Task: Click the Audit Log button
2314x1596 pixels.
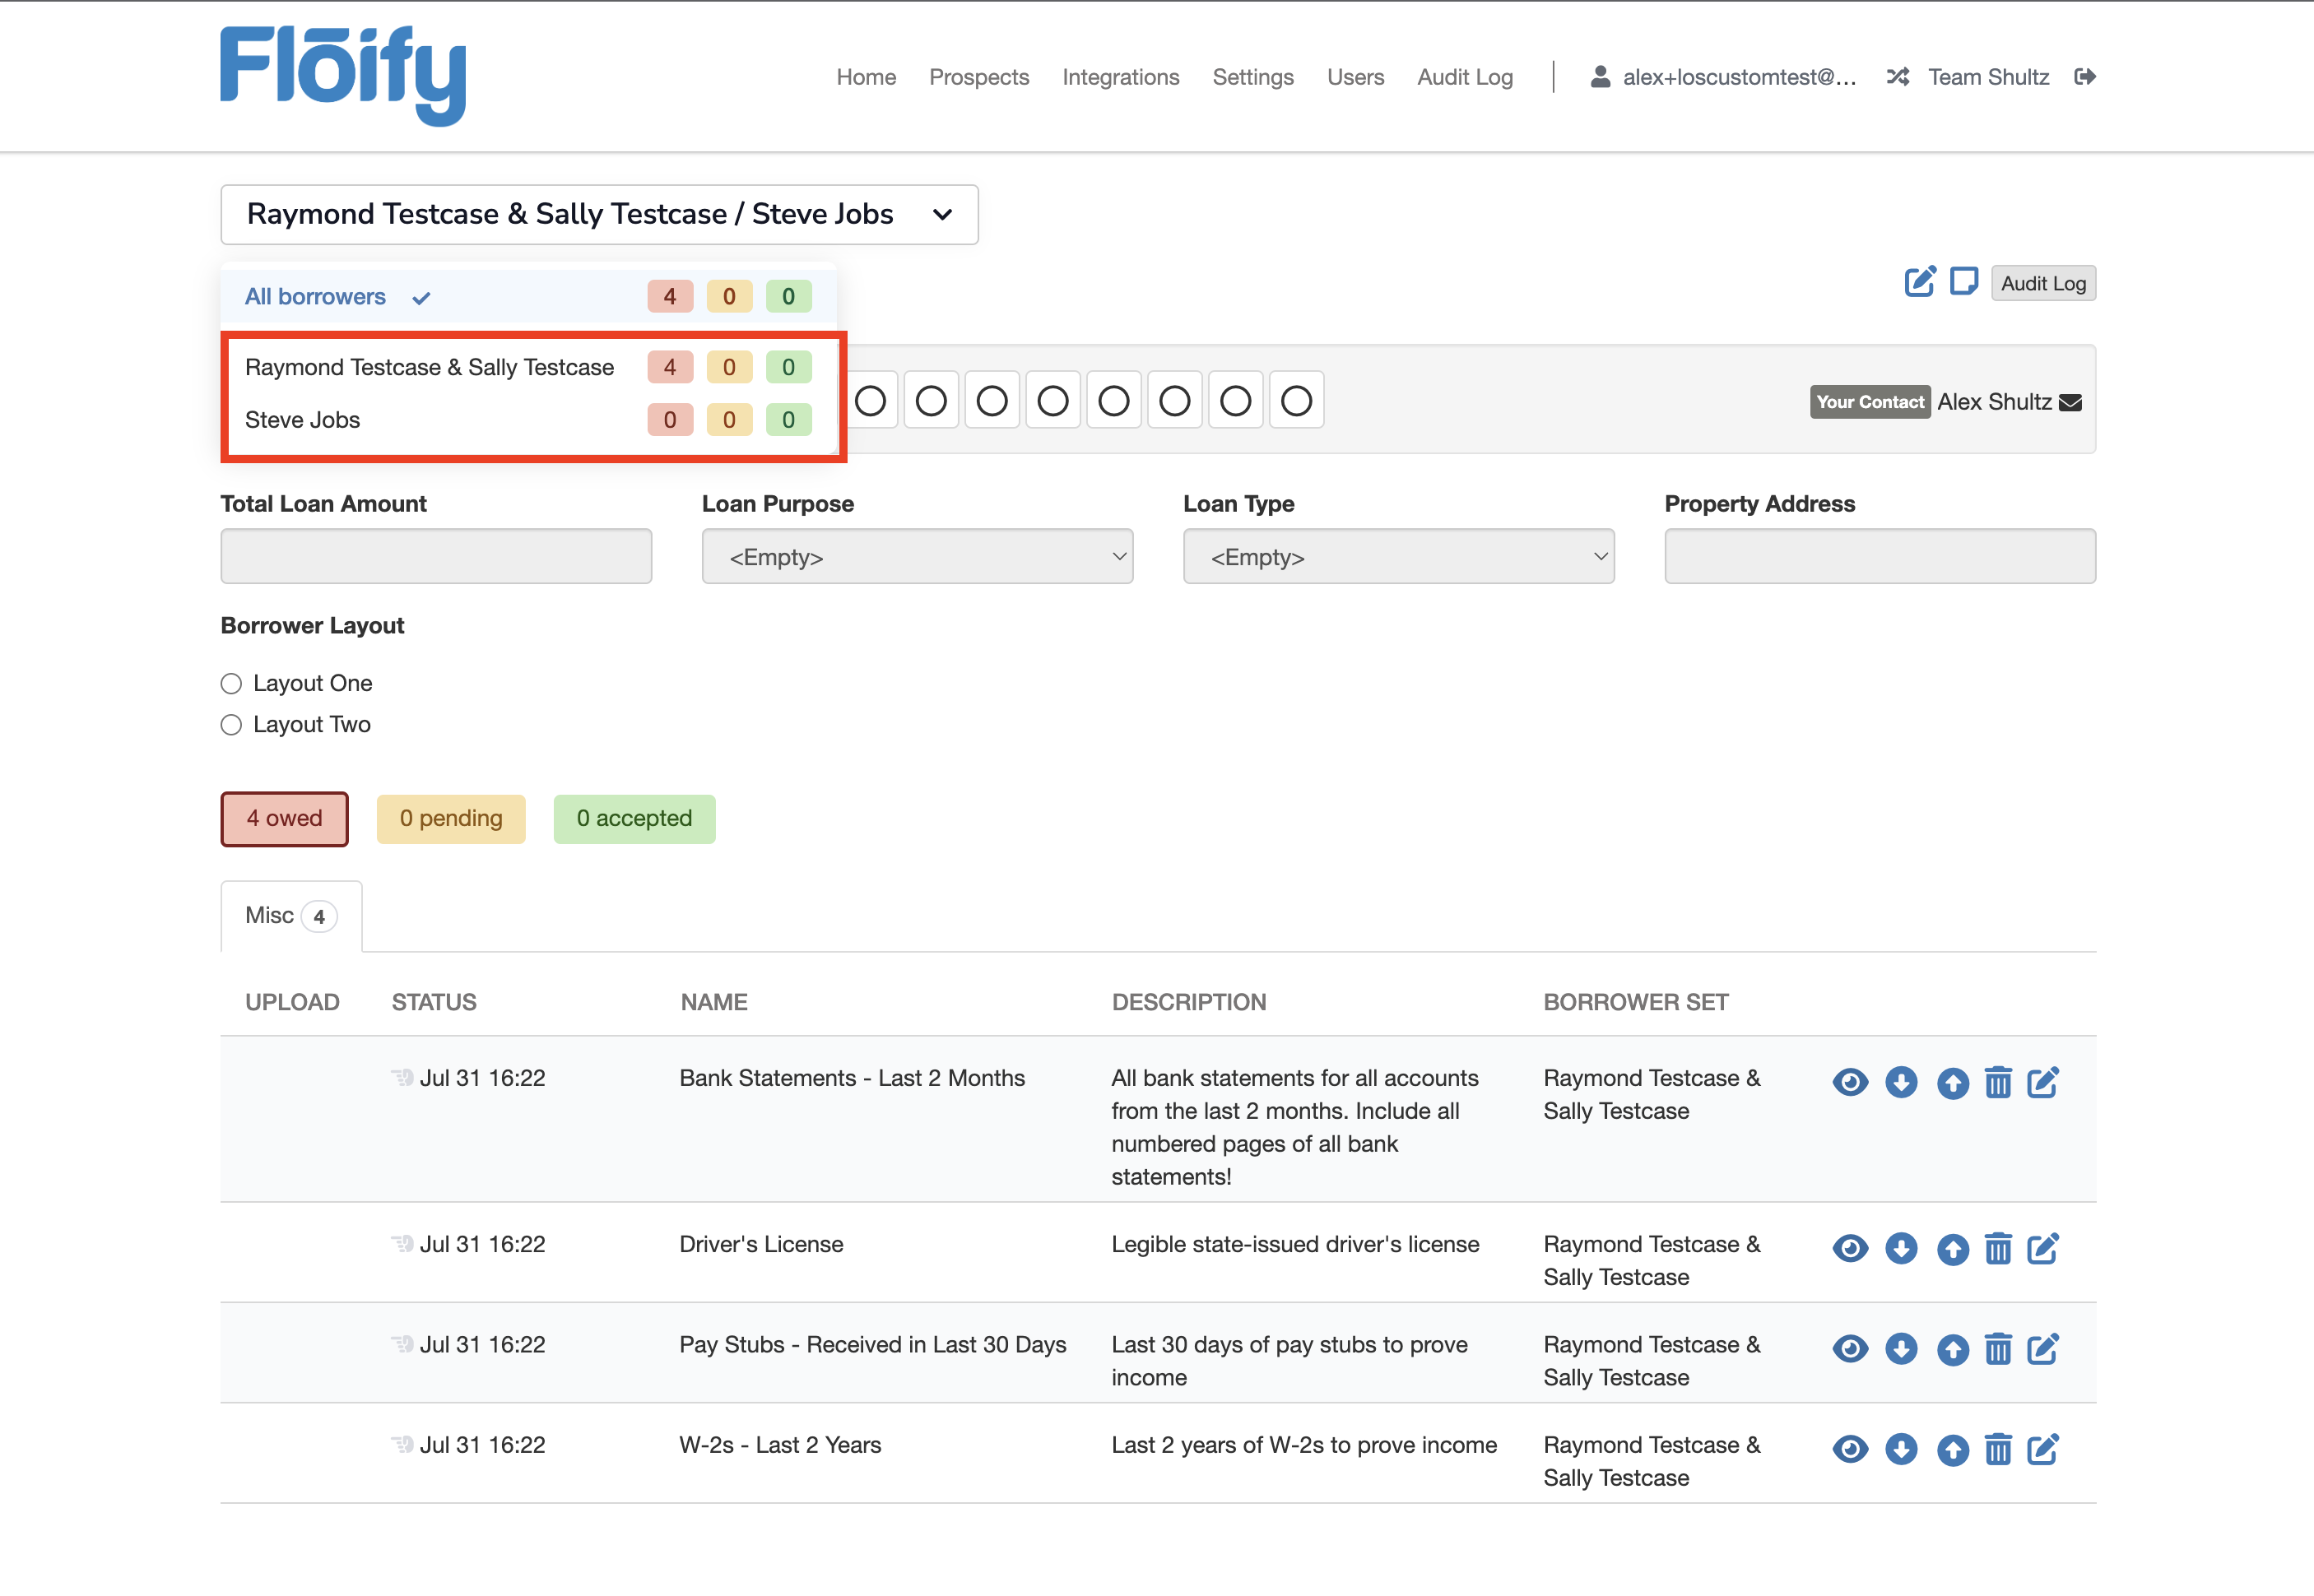Action: (2042, 283)
